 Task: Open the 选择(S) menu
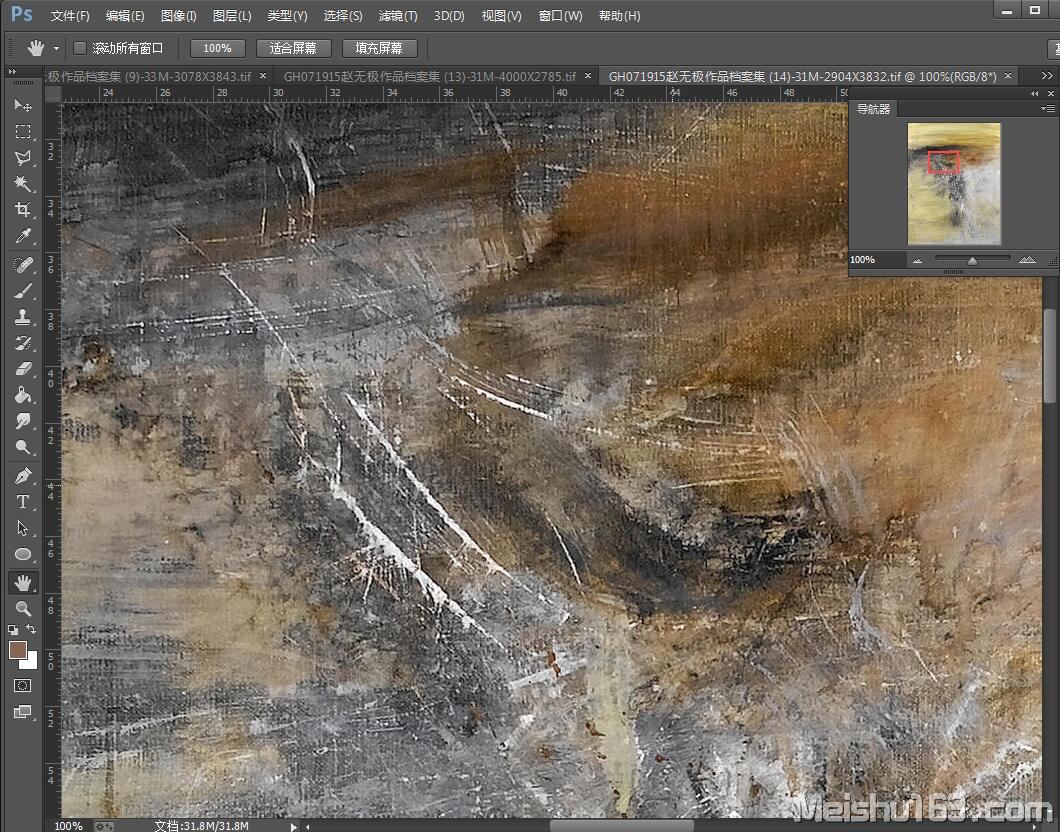point(343,16)
